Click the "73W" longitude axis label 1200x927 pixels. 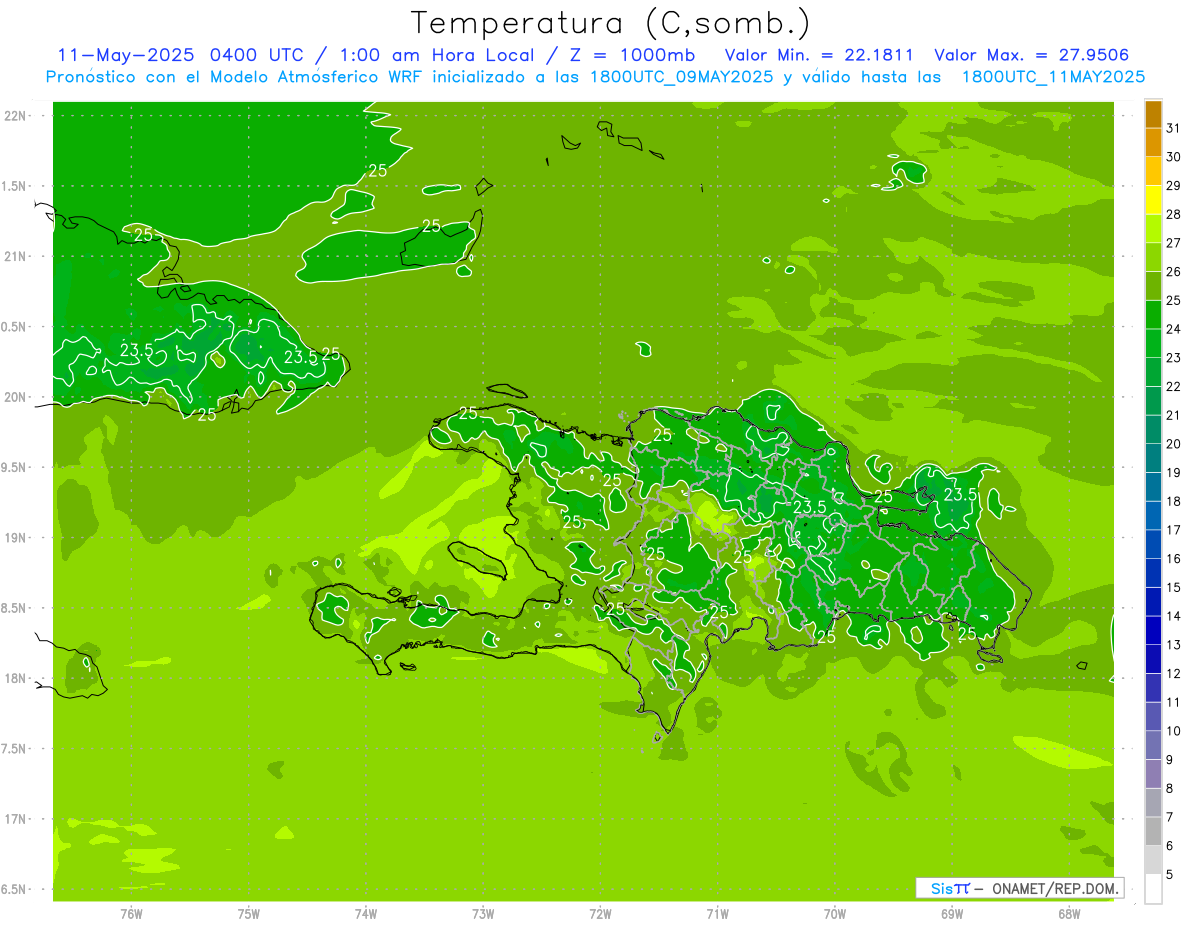pyautogui.click(x=483, y=914)
